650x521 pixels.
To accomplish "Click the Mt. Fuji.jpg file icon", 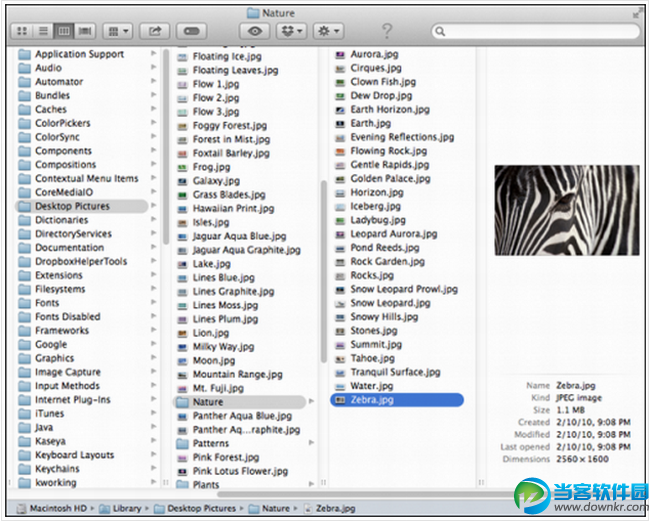I will tap(182, 389).
